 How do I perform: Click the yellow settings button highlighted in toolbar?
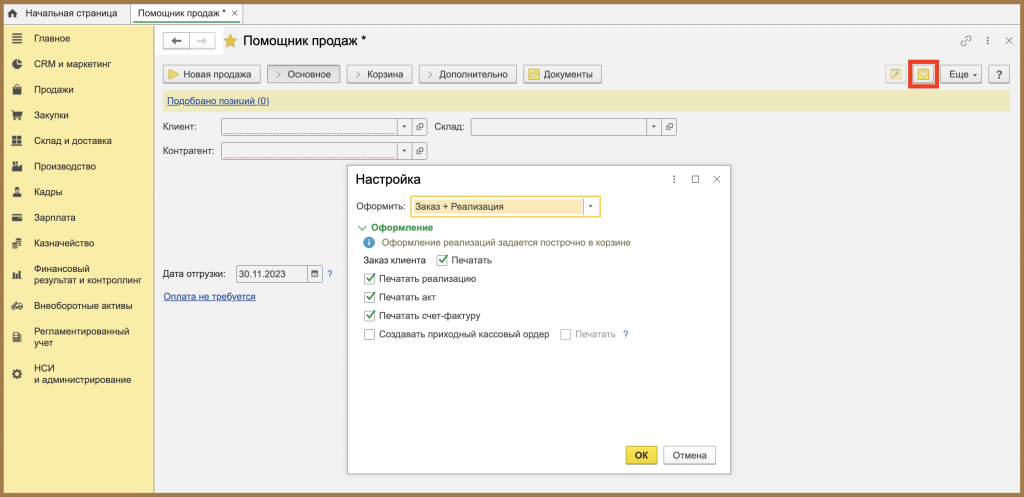[x=923, y=74]
